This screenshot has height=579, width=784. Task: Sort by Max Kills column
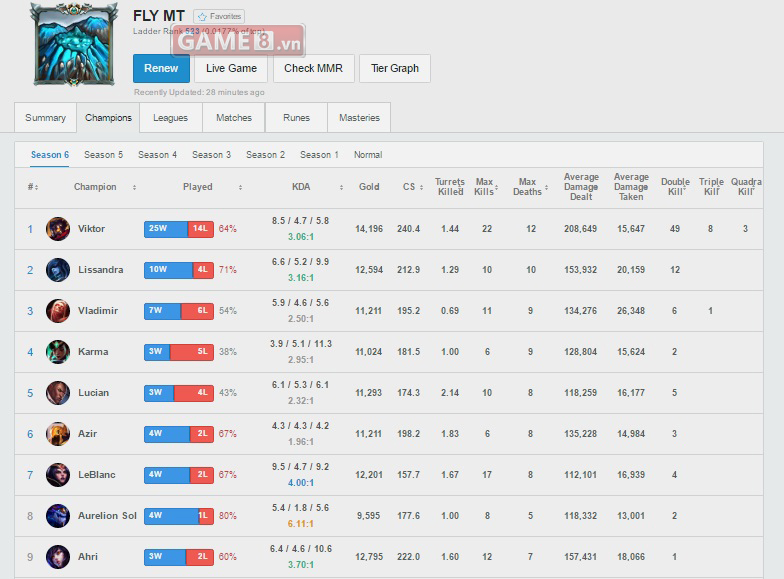(x=486, y=187)
